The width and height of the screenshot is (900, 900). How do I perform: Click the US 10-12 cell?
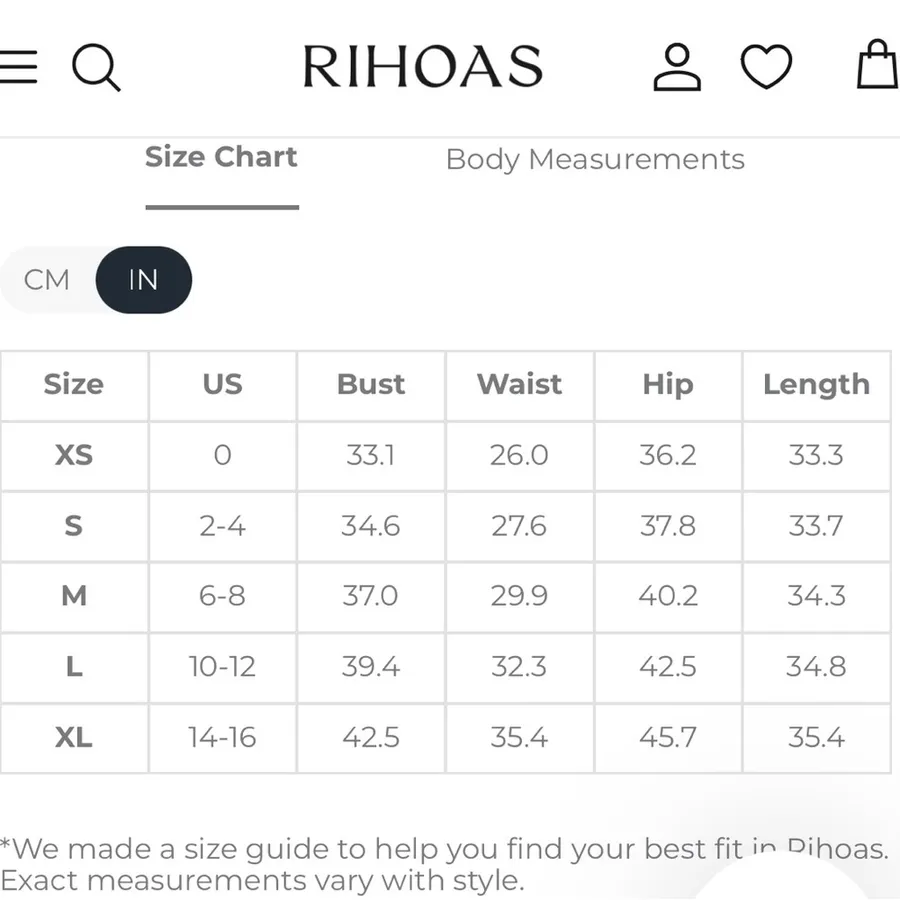[x=223, y=667]
